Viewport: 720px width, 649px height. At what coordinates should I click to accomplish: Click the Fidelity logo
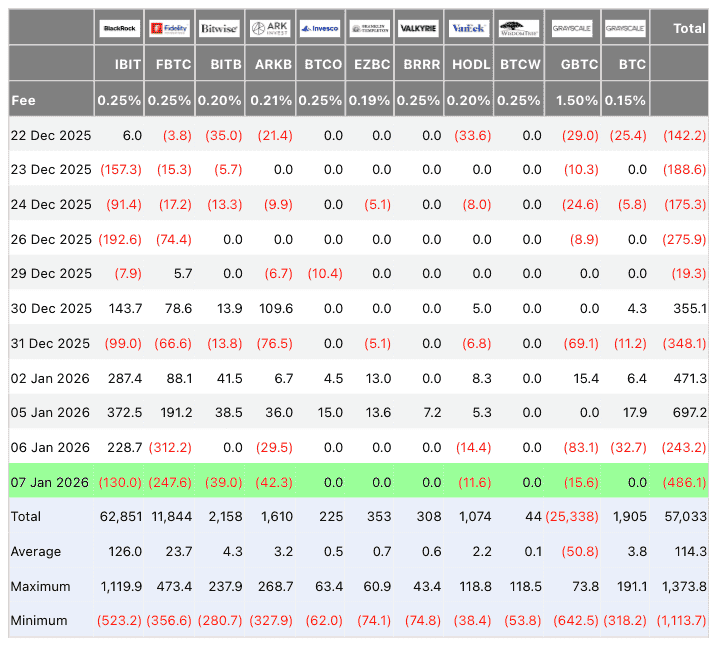click(x=170, y=29)
